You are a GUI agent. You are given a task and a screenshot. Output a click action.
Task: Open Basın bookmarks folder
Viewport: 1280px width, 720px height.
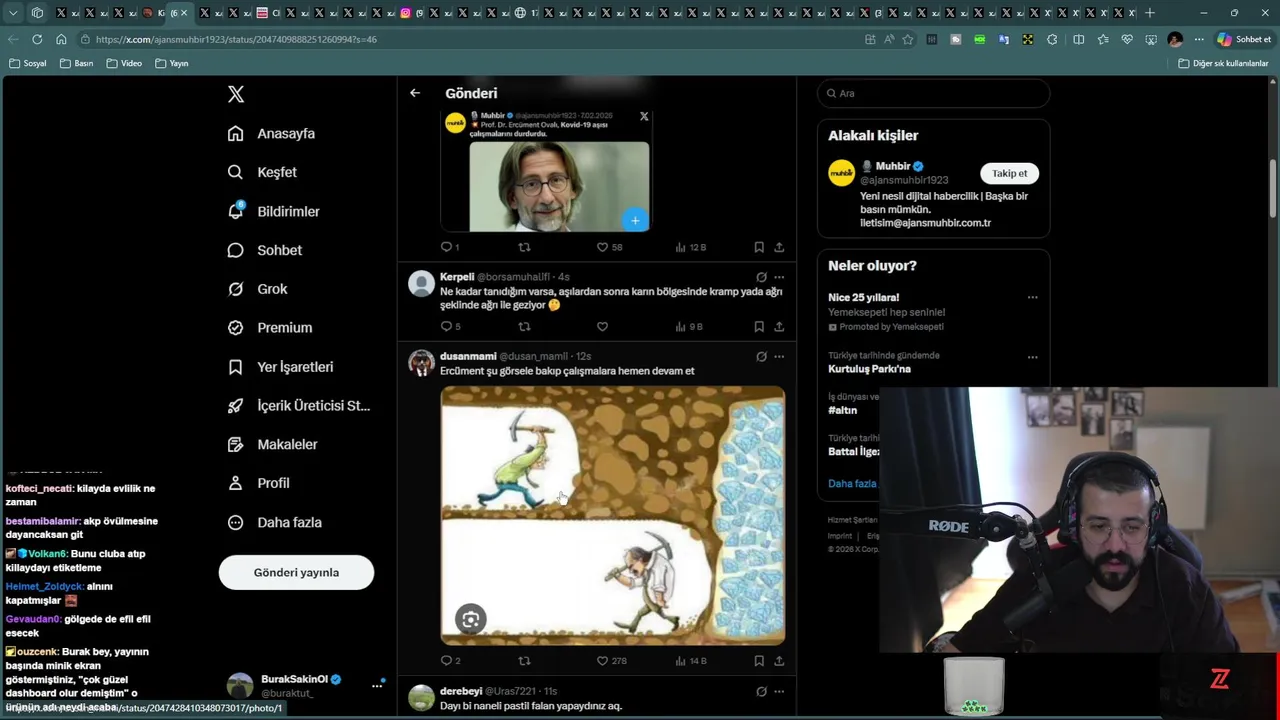pyautogui.click(x=77, y=63)
